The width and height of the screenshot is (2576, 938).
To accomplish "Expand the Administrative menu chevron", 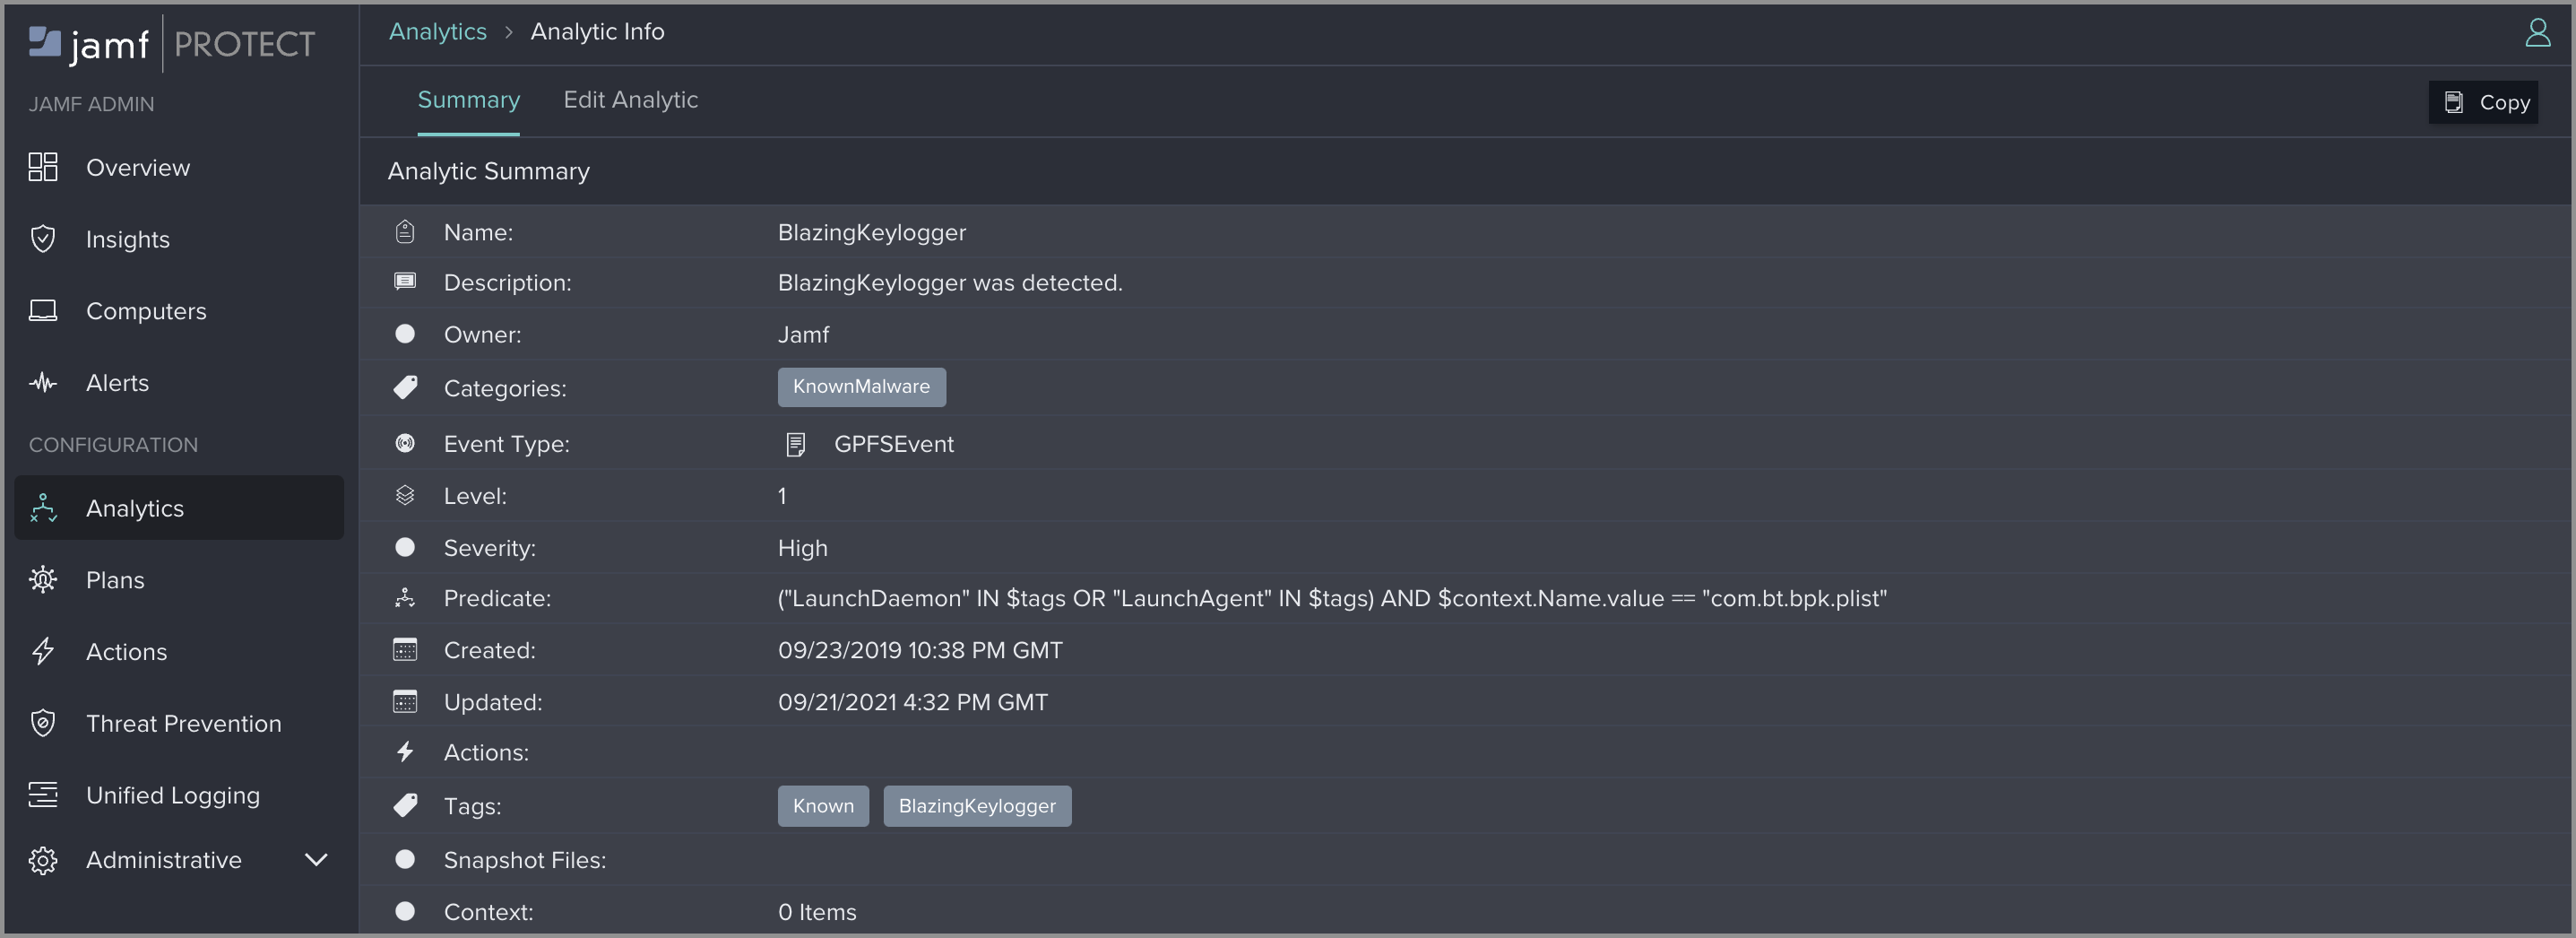I will click(x=316, y=860).
